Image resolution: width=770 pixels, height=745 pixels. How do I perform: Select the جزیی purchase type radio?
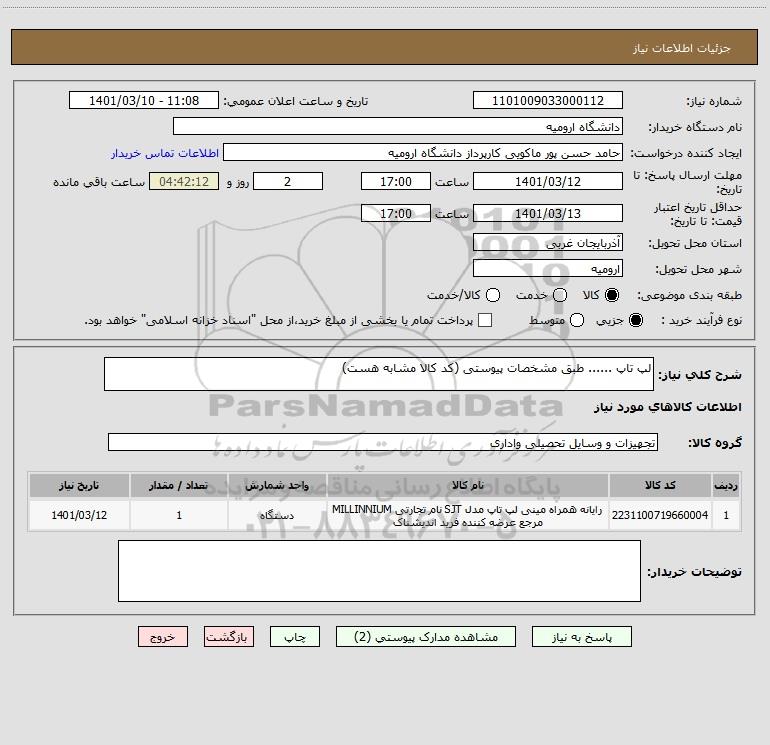click(x=636, y=320)
